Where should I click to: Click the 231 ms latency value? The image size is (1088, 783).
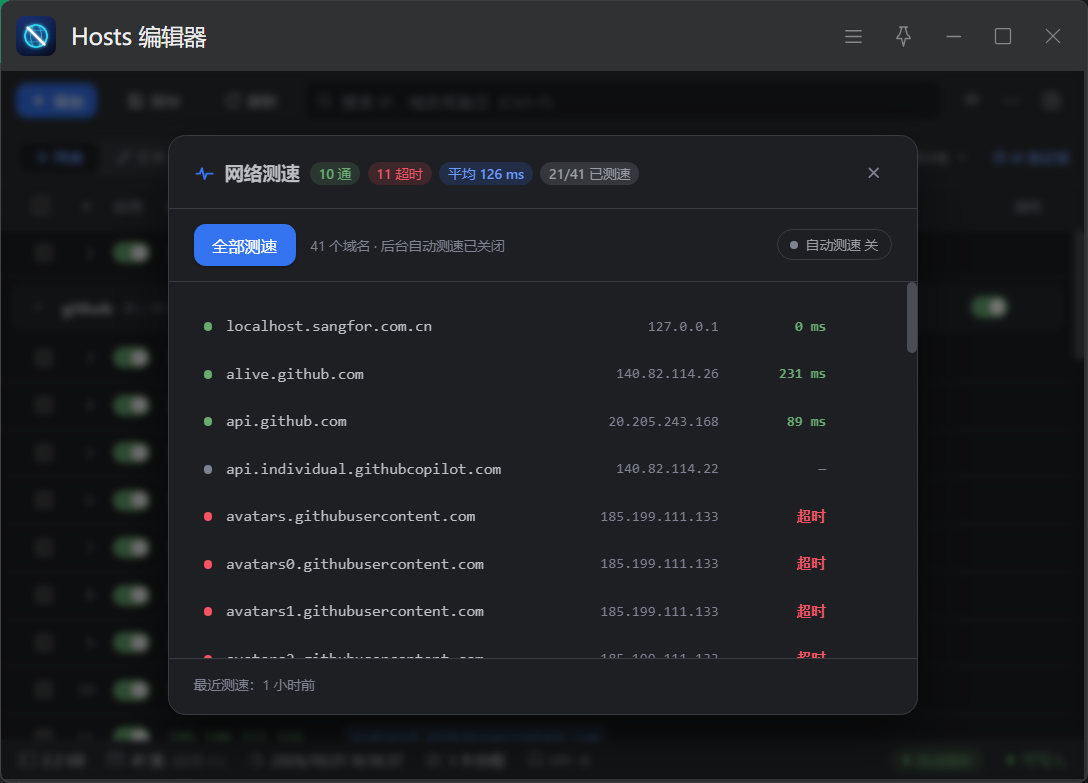(802, 374)
